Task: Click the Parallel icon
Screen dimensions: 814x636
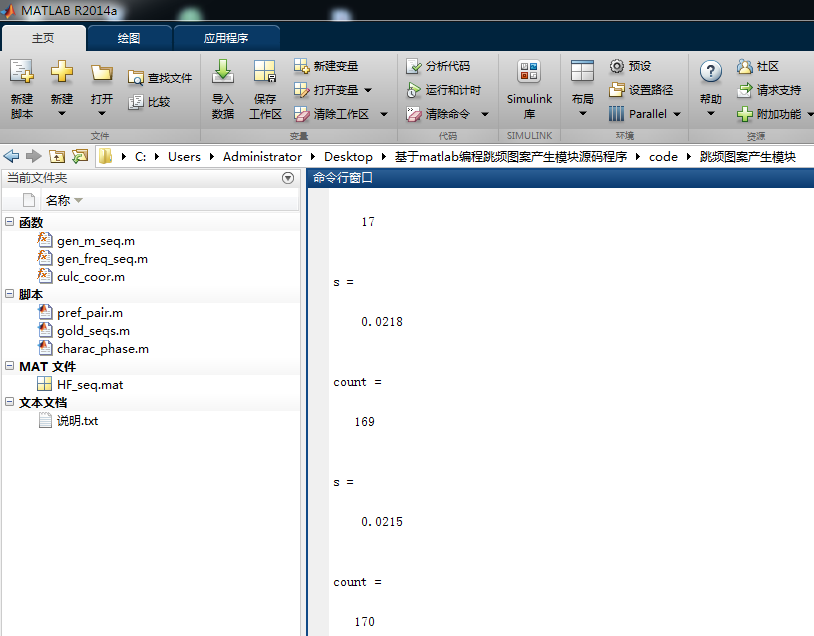Action: coord(616,114)
